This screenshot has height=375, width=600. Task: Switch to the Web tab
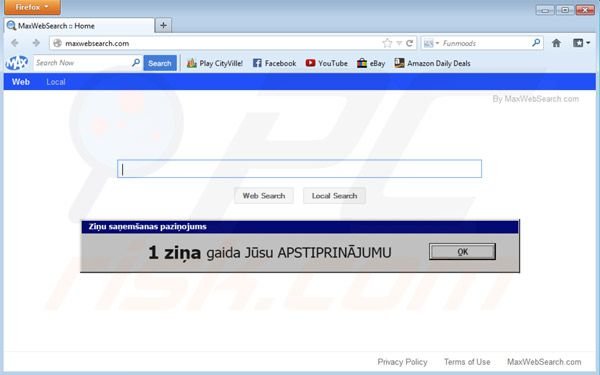click(x=21, y=82)
